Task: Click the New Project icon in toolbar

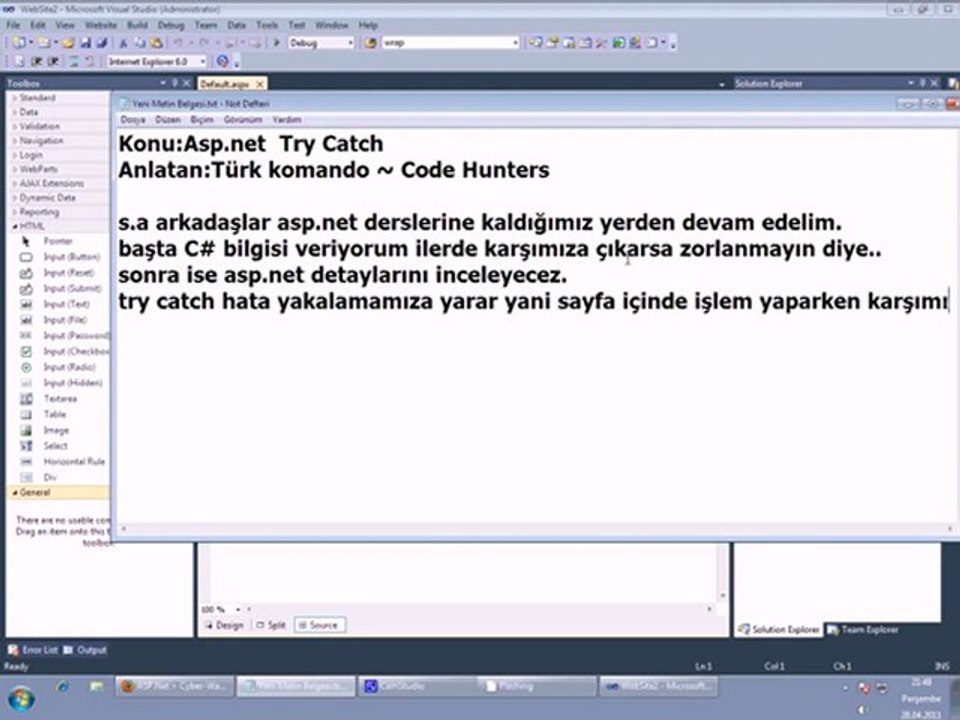Action: [19, 43]
